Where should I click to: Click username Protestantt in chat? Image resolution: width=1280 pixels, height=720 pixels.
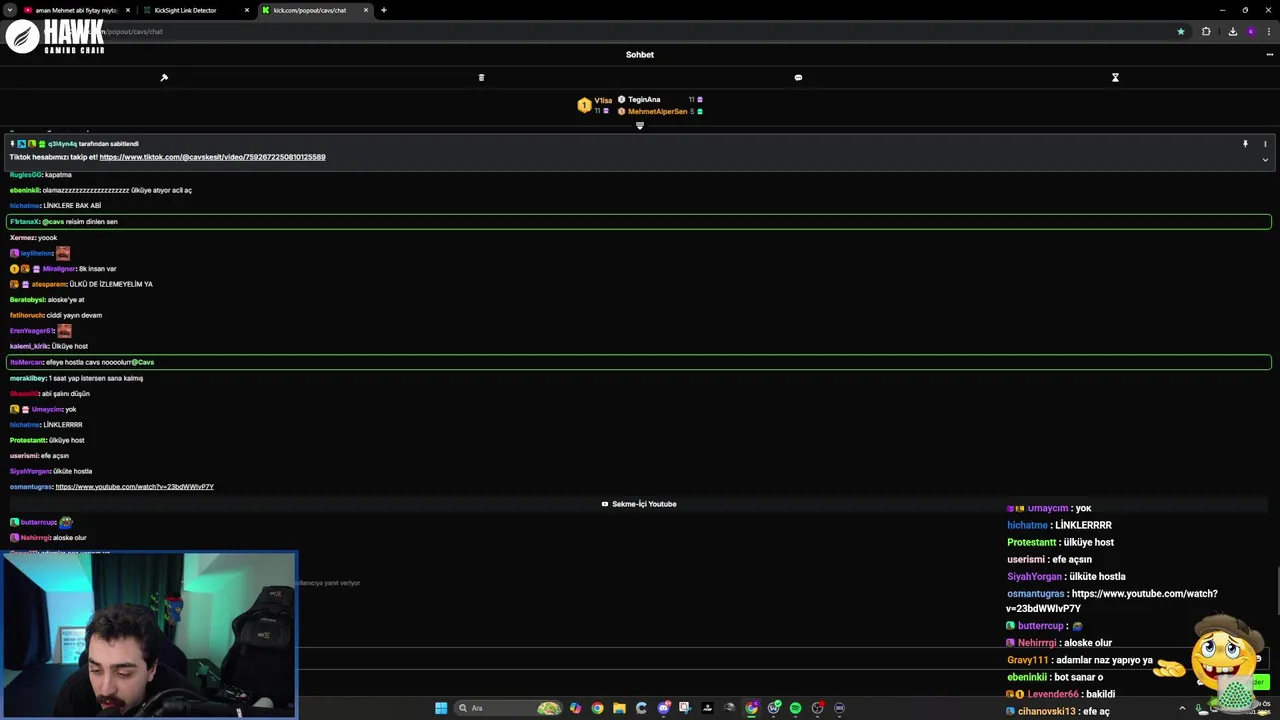(28, 440)
